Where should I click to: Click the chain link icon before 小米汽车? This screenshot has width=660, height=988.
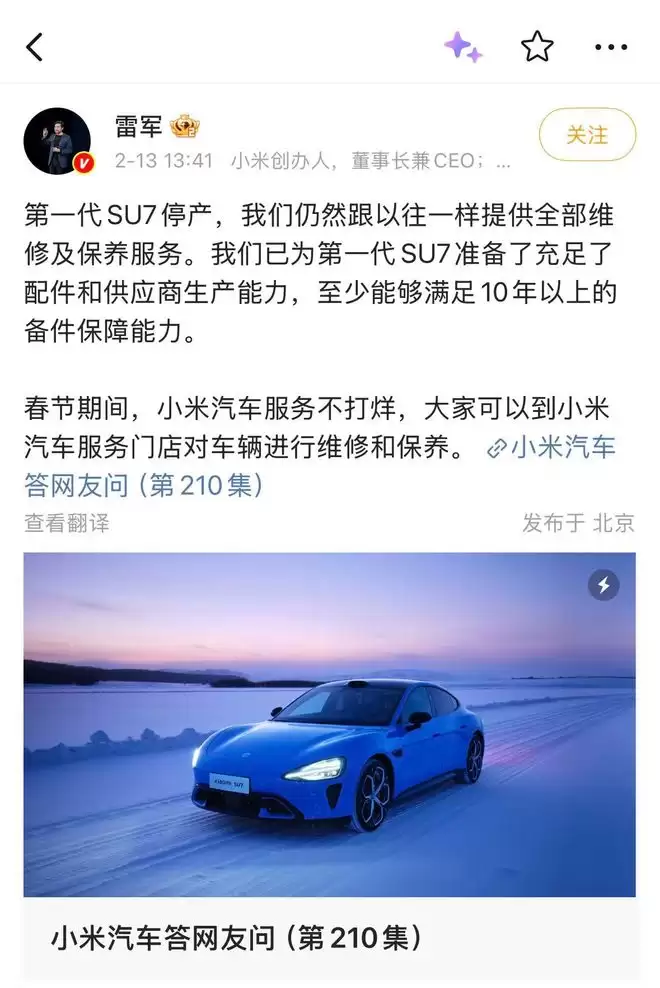point(497,448)
